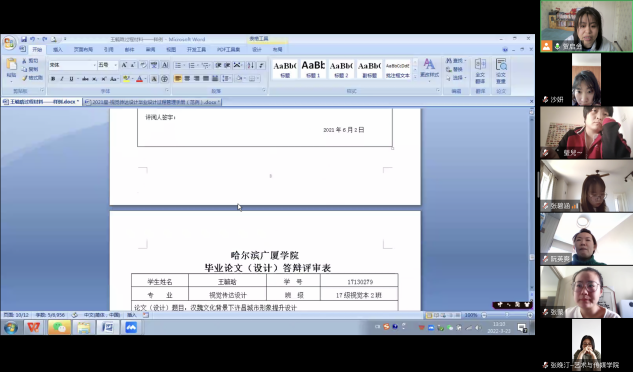Switch to second document tab 2021届

[153, 102]
